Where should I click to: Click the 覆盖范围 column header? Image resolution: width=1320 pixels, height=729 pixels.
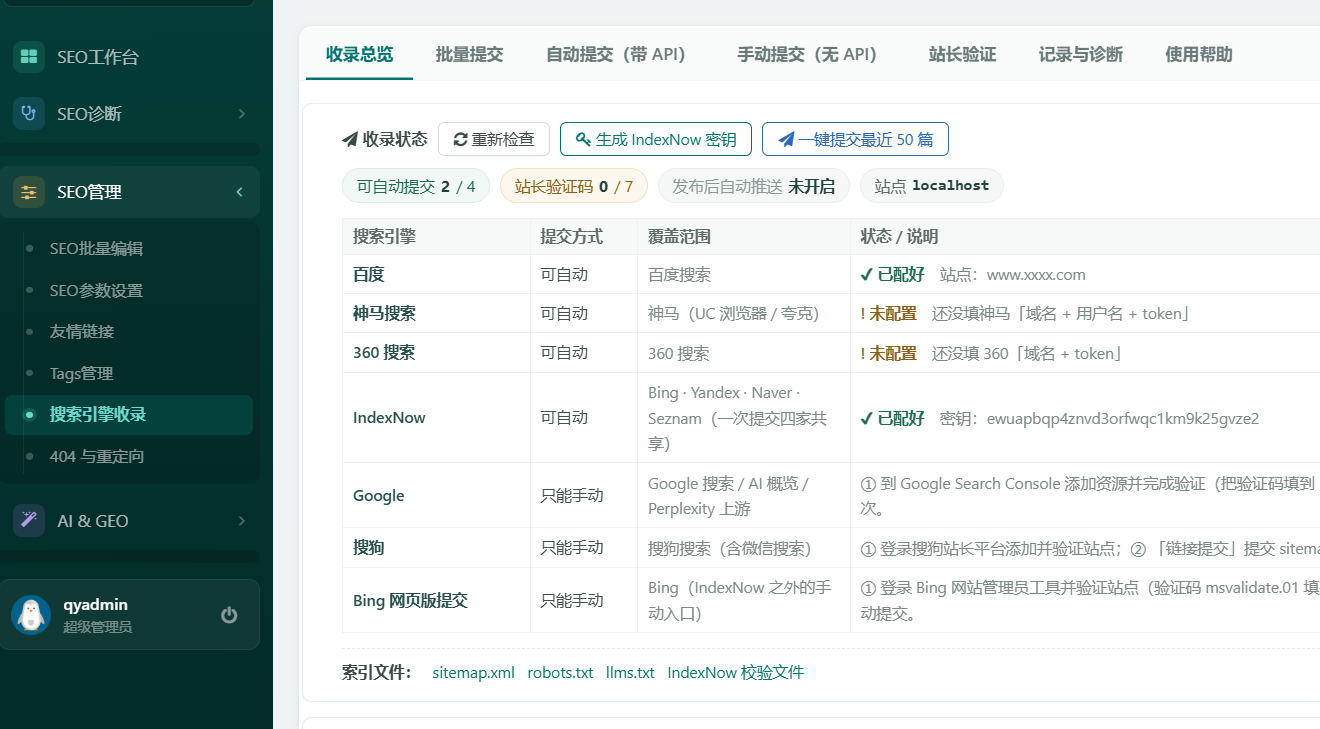click(x=680, y=236)
